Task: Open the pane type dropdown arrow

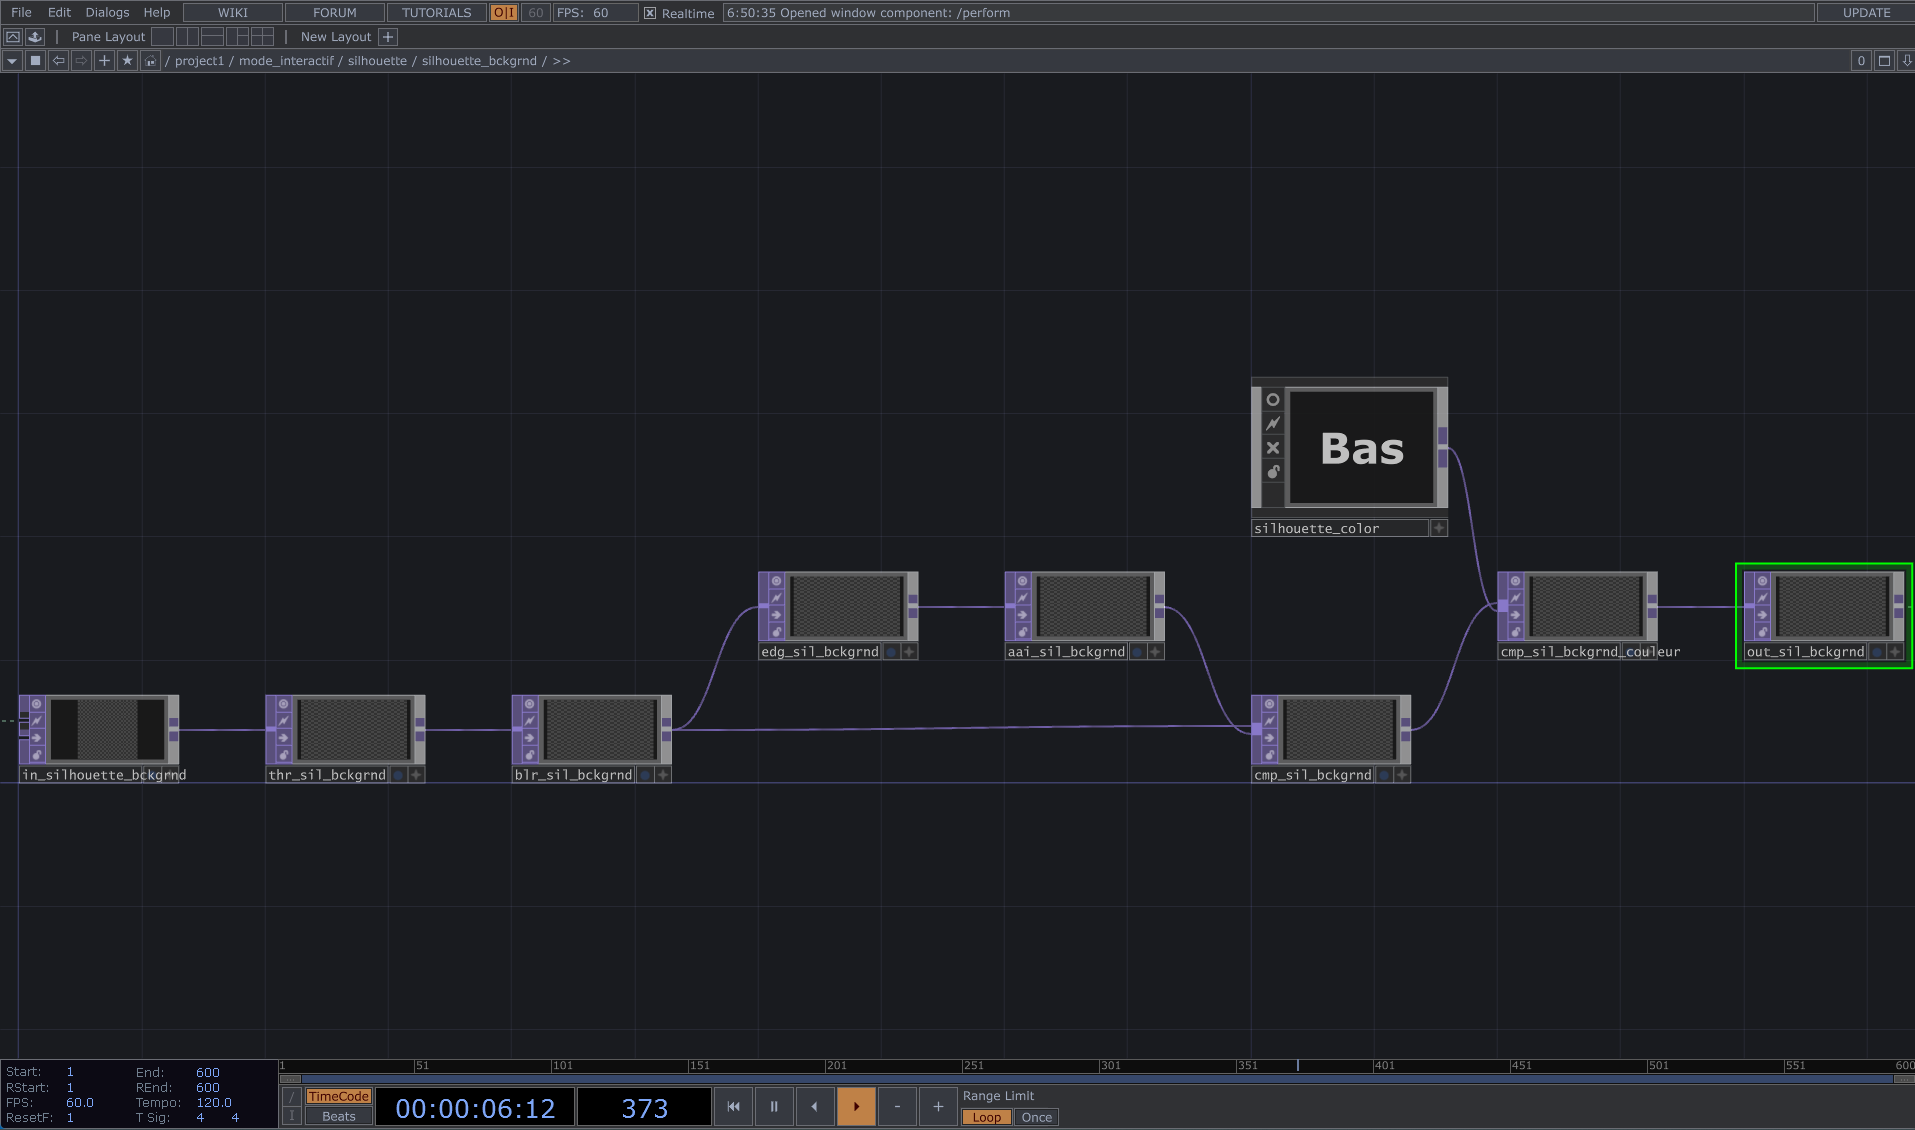Action: pyautogui.click(x=11, y=60)
